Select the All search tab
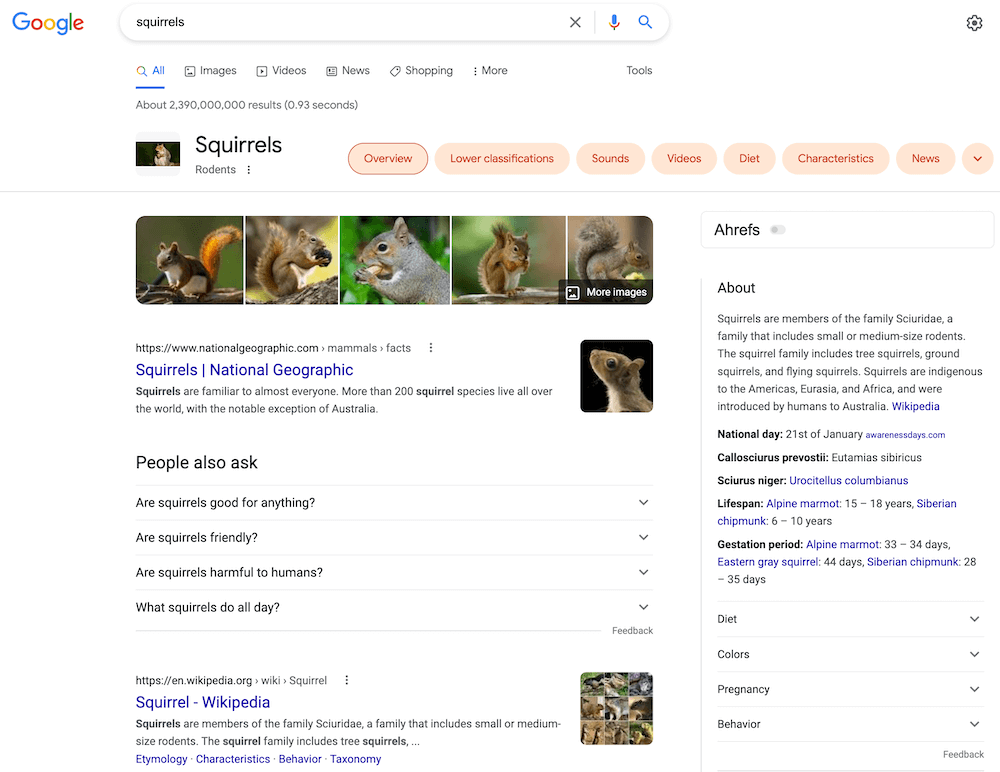1000x772 pixels. pos(151,71)
